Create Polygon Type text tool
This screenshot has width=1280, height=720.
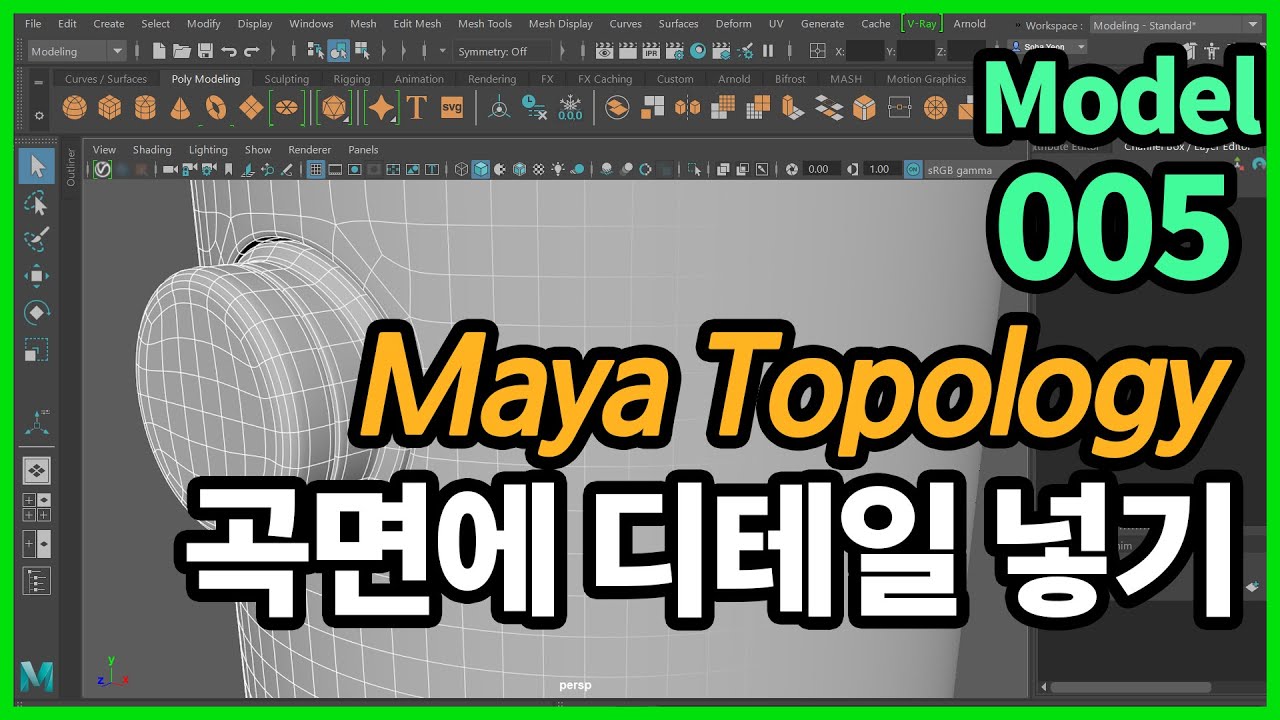(x=416, y=107)
